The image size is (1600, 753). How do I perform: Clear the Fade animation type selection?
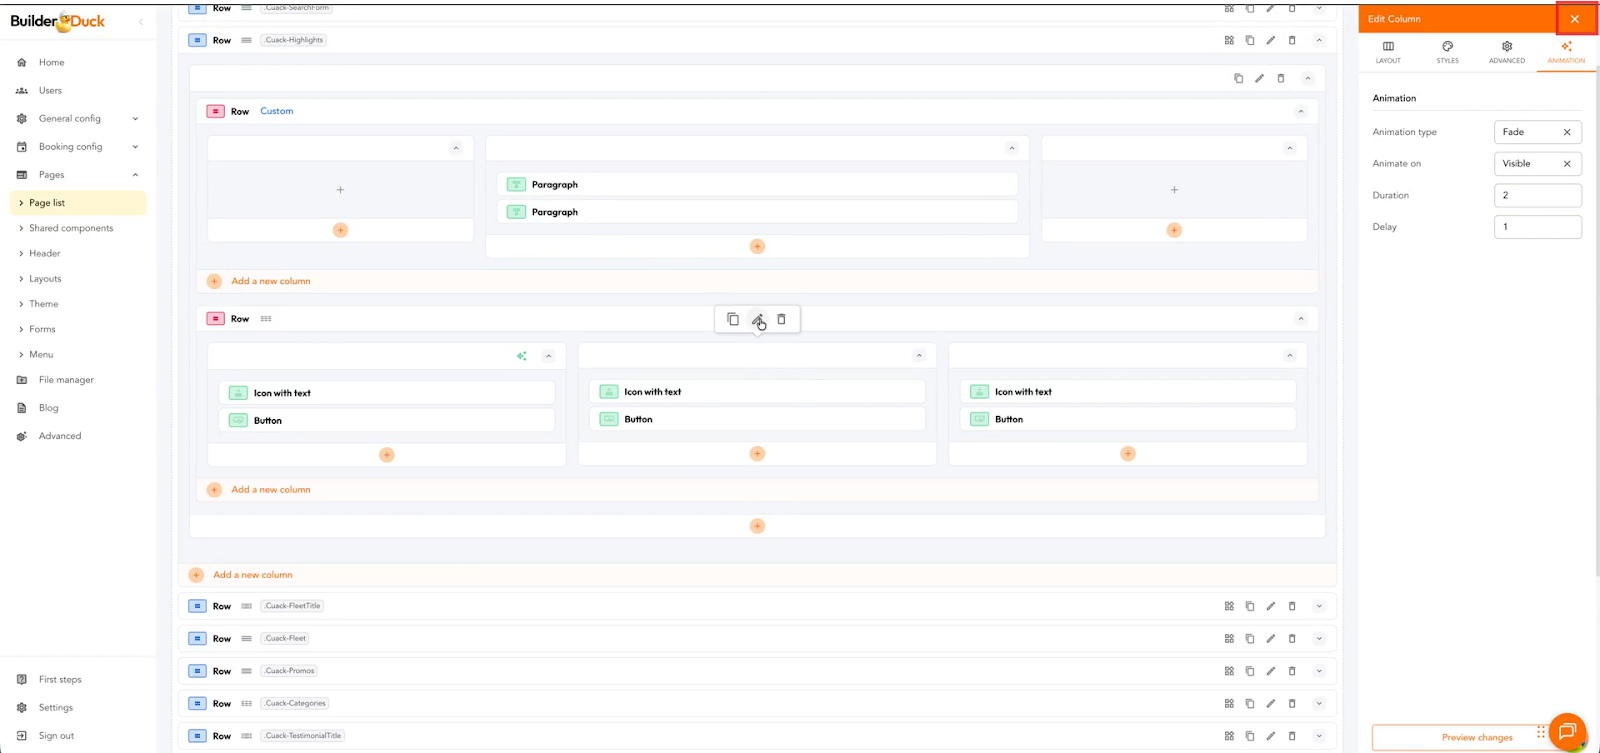(x=1567, y=132)
